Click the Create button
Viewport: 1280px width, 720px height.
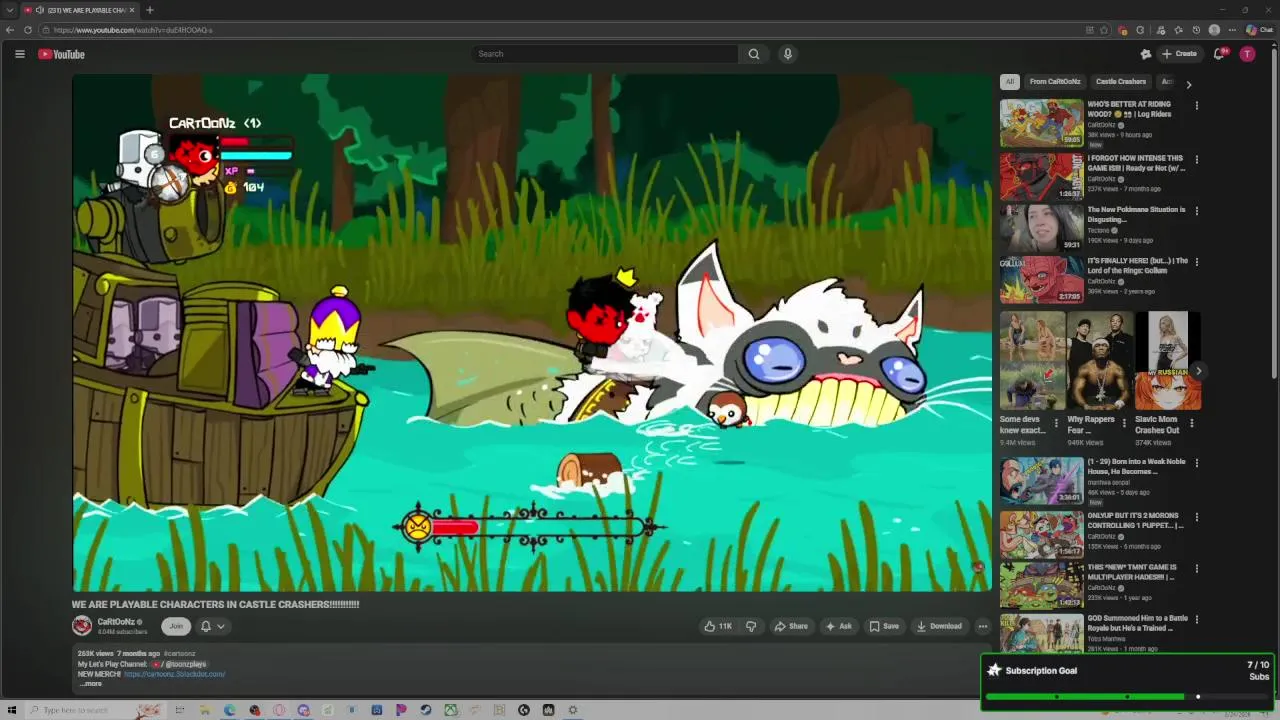(x=1180, y=54)
